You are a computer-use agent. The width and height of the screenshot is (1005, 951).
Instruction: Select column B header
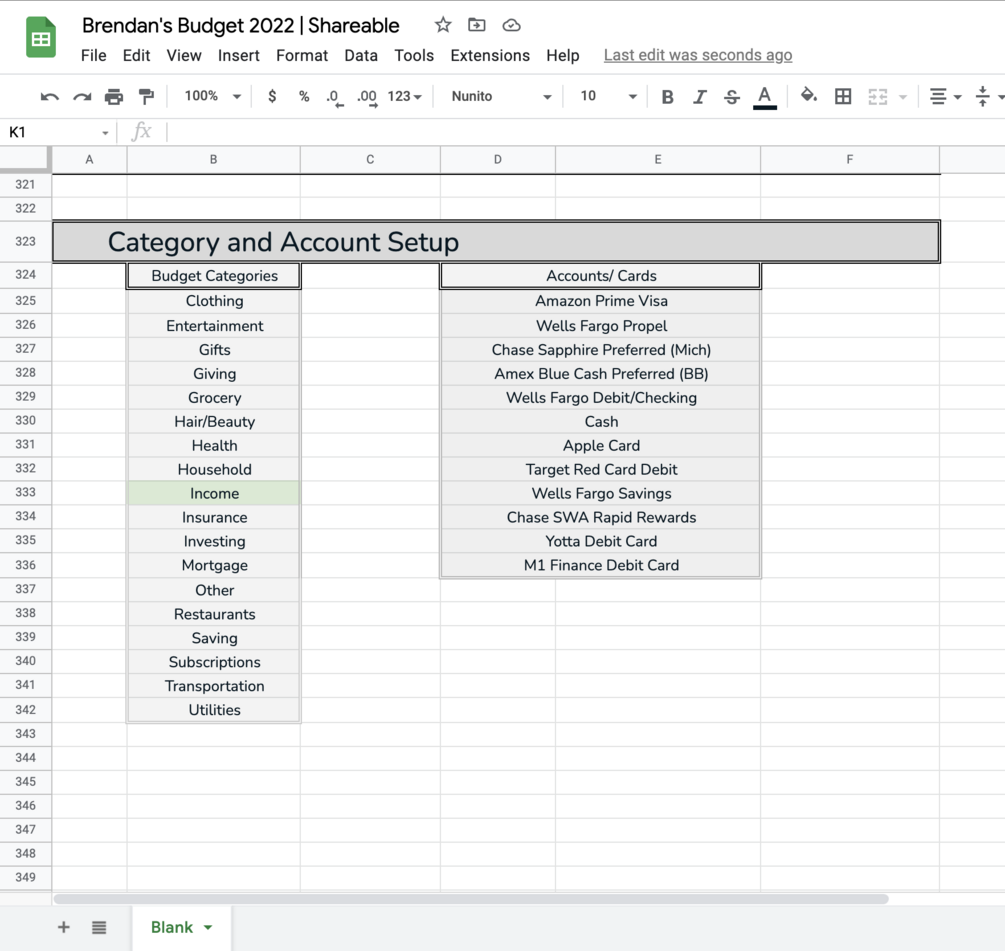213,160
